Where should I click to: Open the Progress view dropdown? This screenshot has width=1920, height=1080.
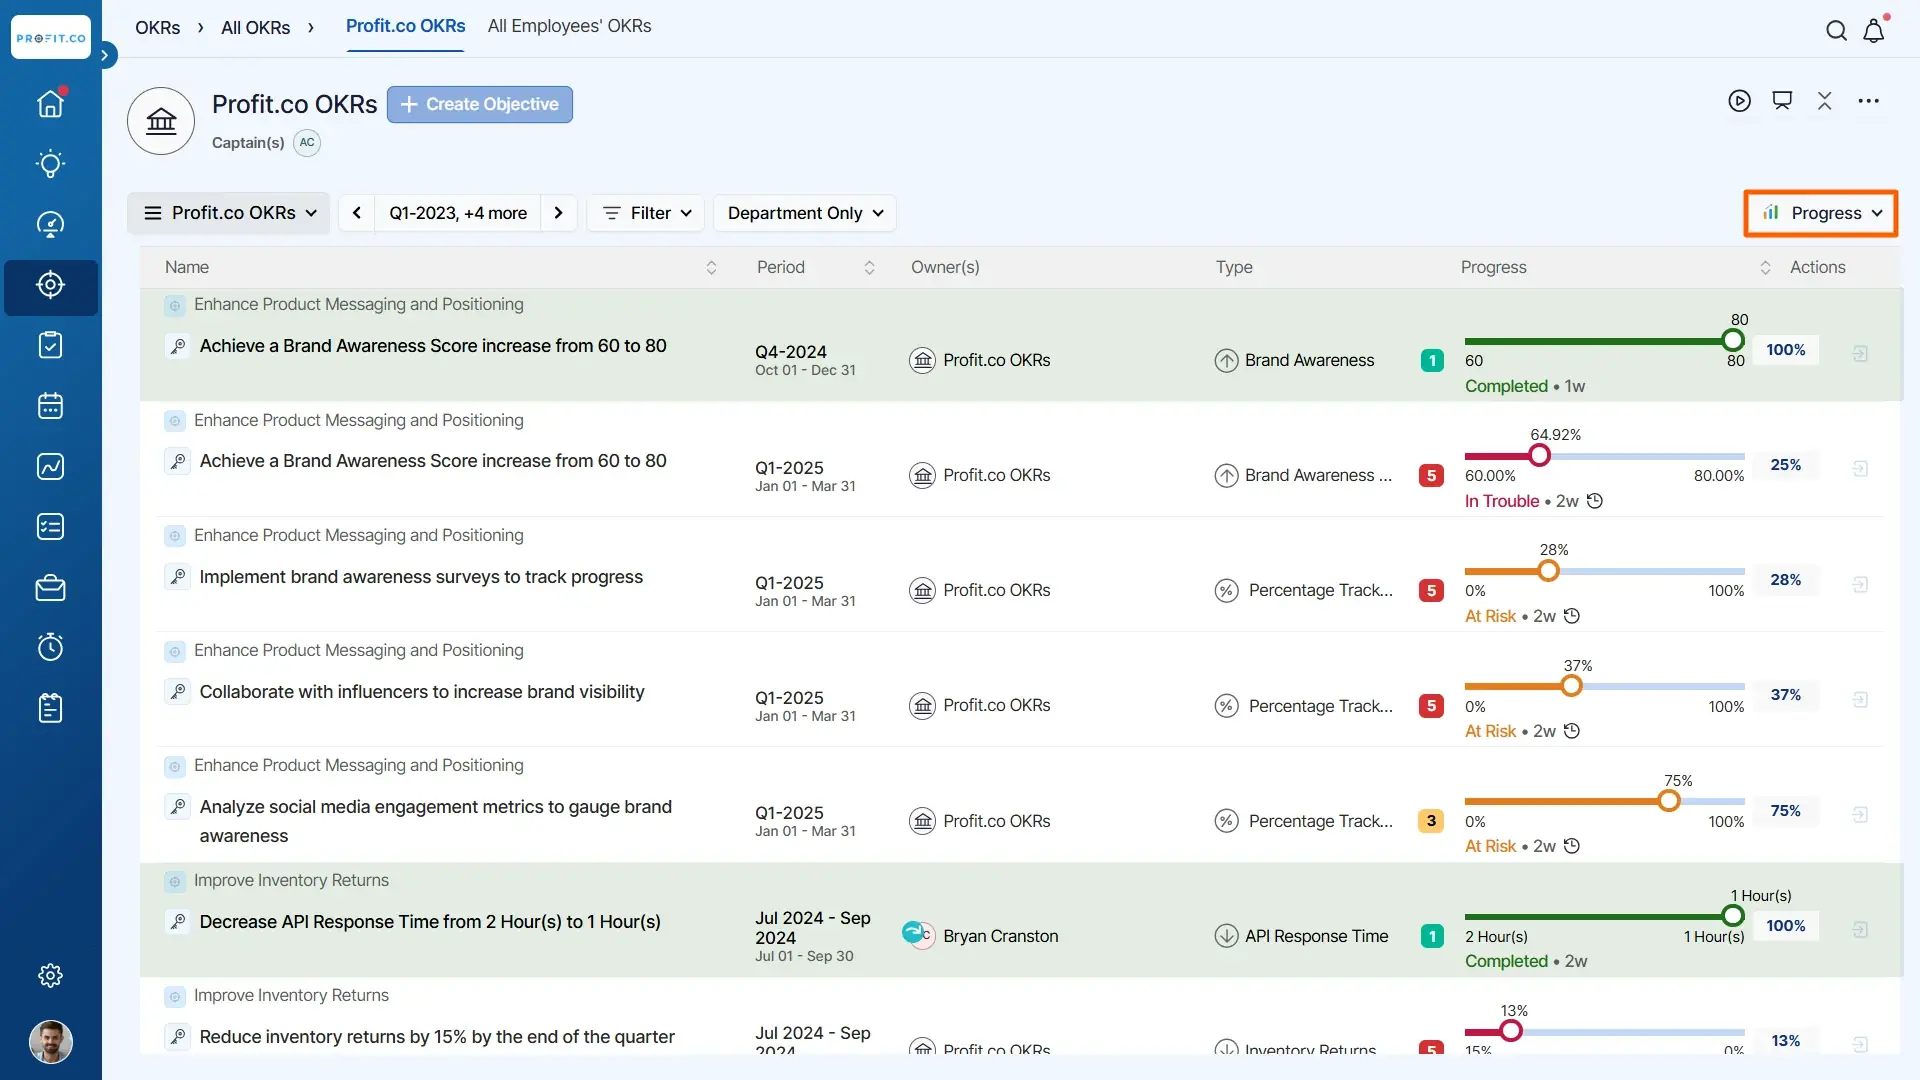point(1821,213)
